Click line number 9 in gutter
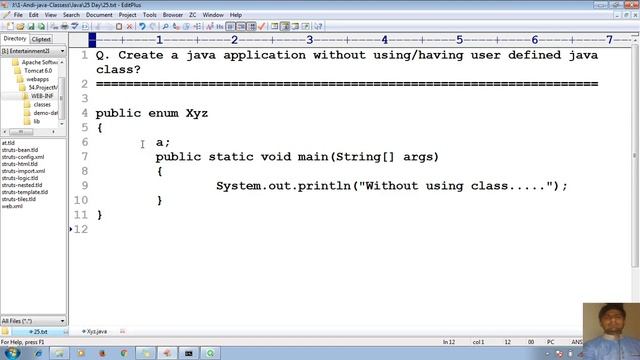The height and width of the screenshot is (360, 640). [84, 186]
